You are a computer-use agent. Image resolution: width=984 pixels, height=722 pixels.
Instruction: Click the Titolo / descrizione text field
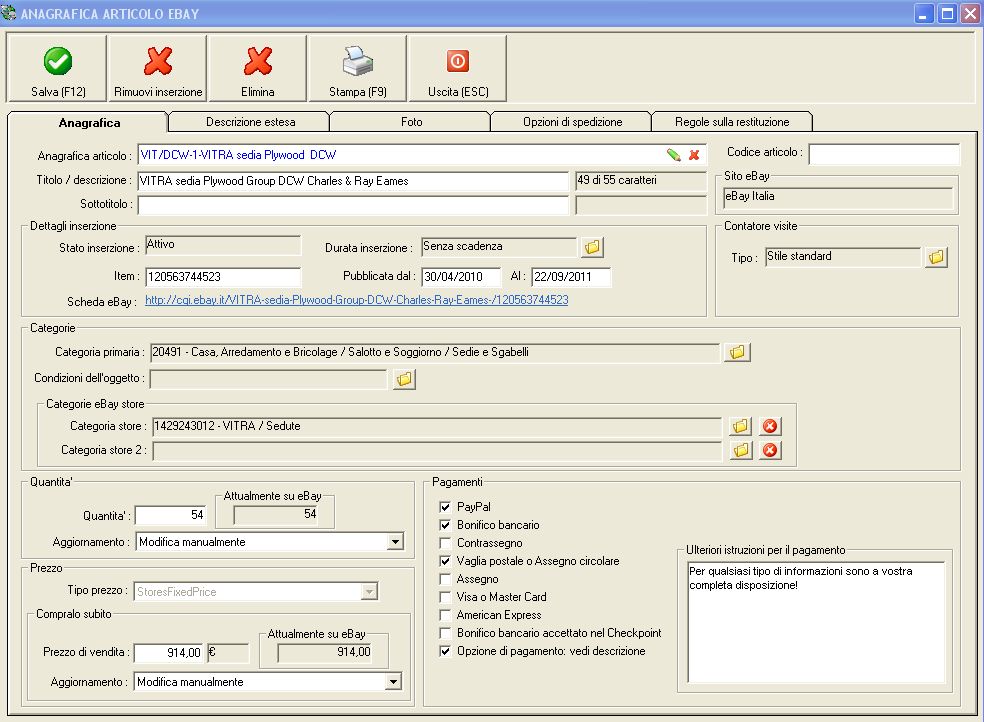tap(353, 181)
